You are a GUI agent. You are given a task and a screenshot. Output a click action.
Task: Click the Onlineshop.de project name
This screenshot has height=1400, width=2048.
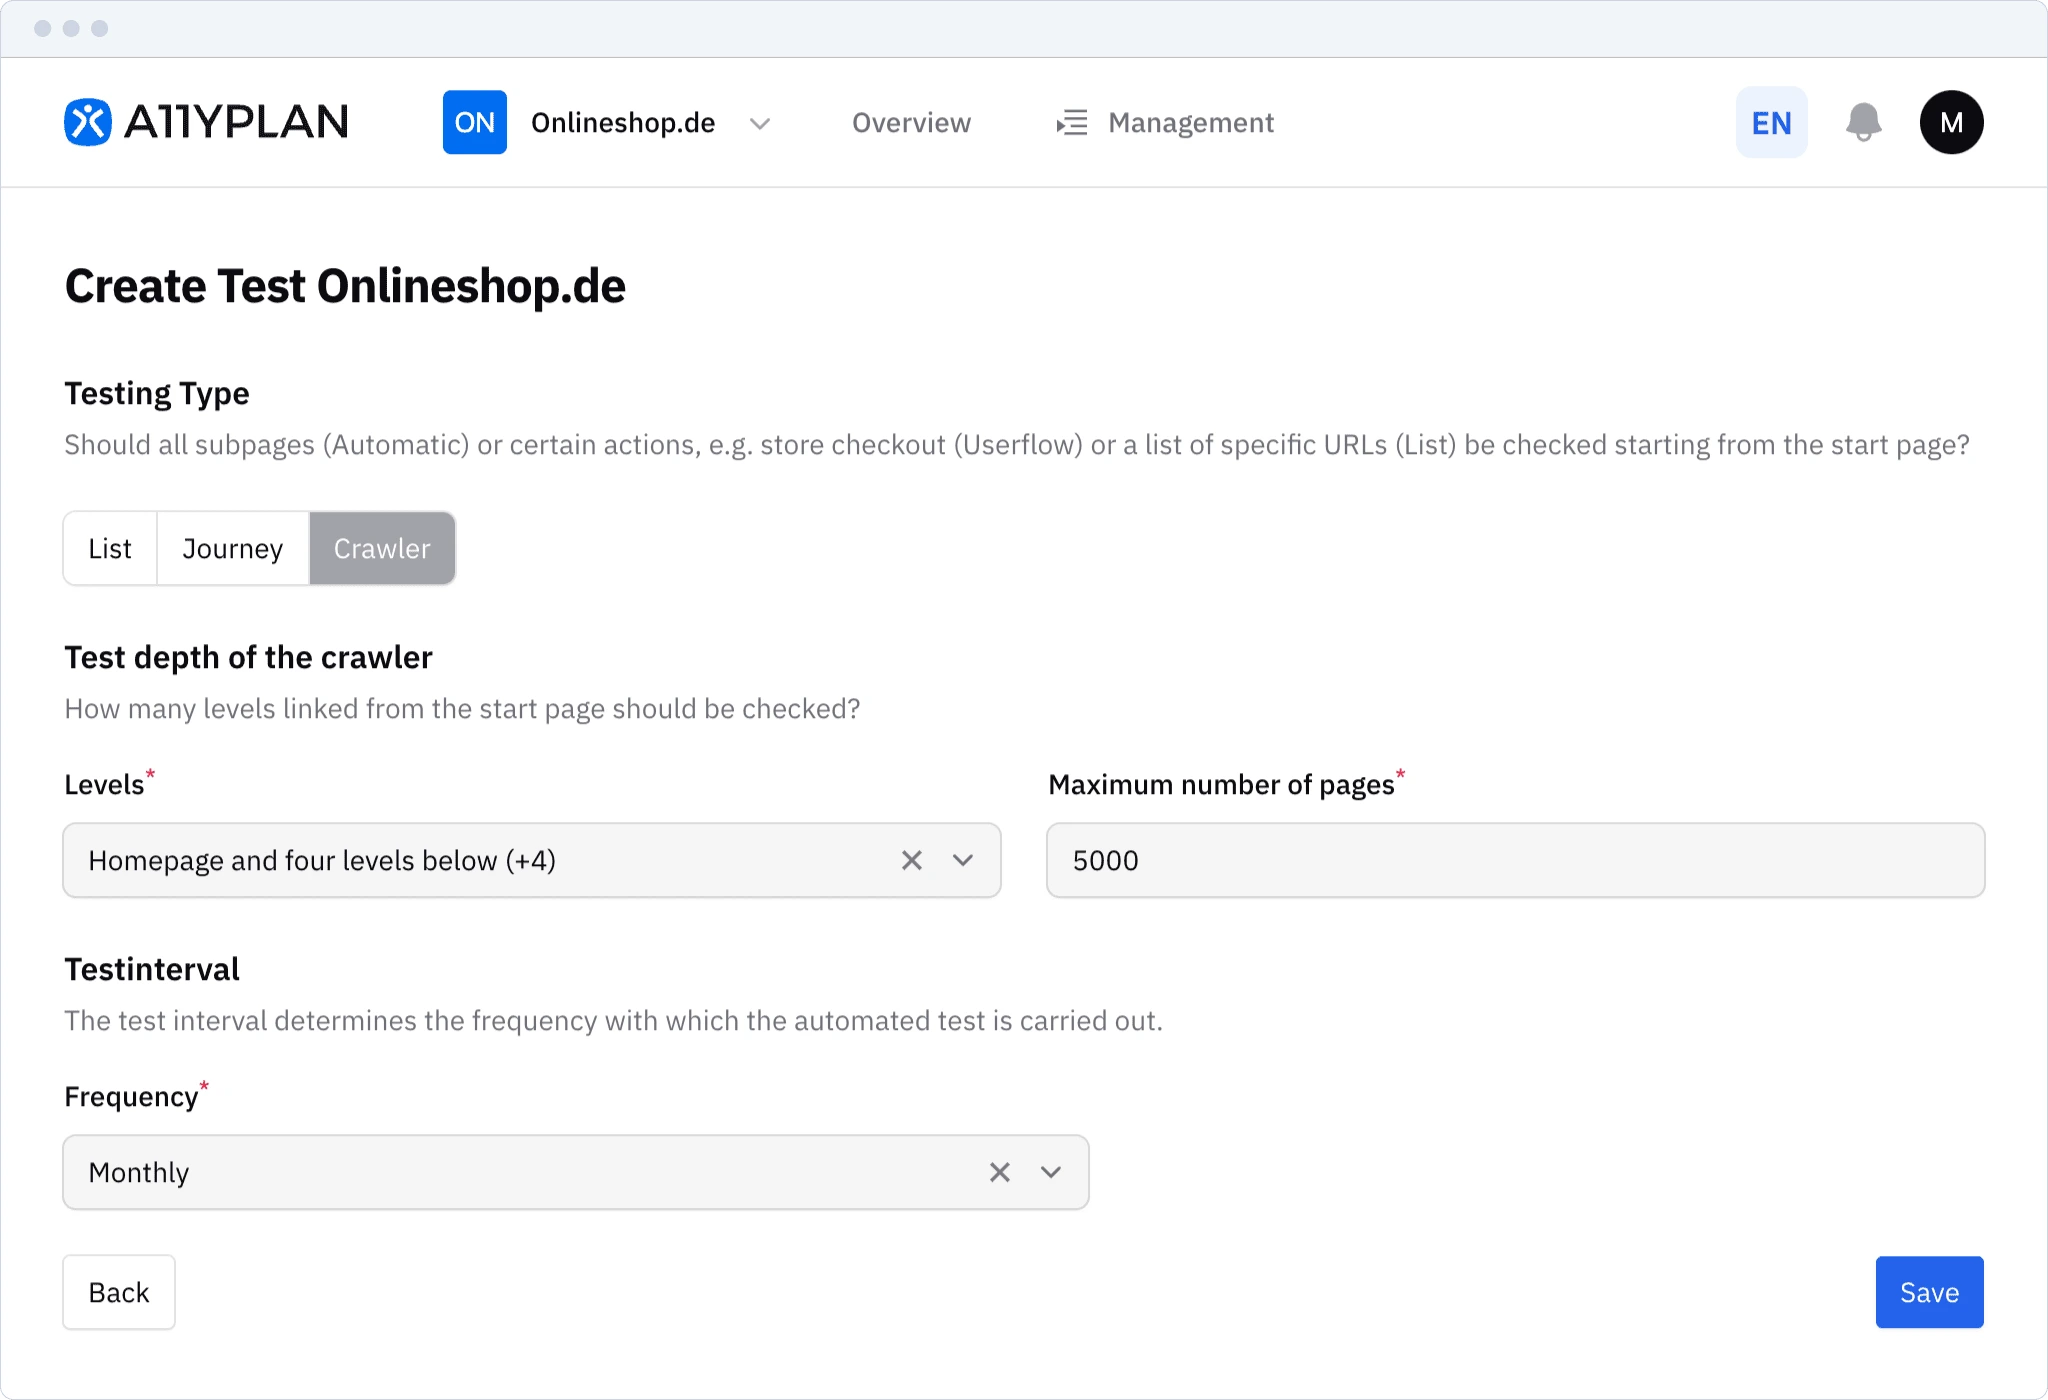[623, 122]
